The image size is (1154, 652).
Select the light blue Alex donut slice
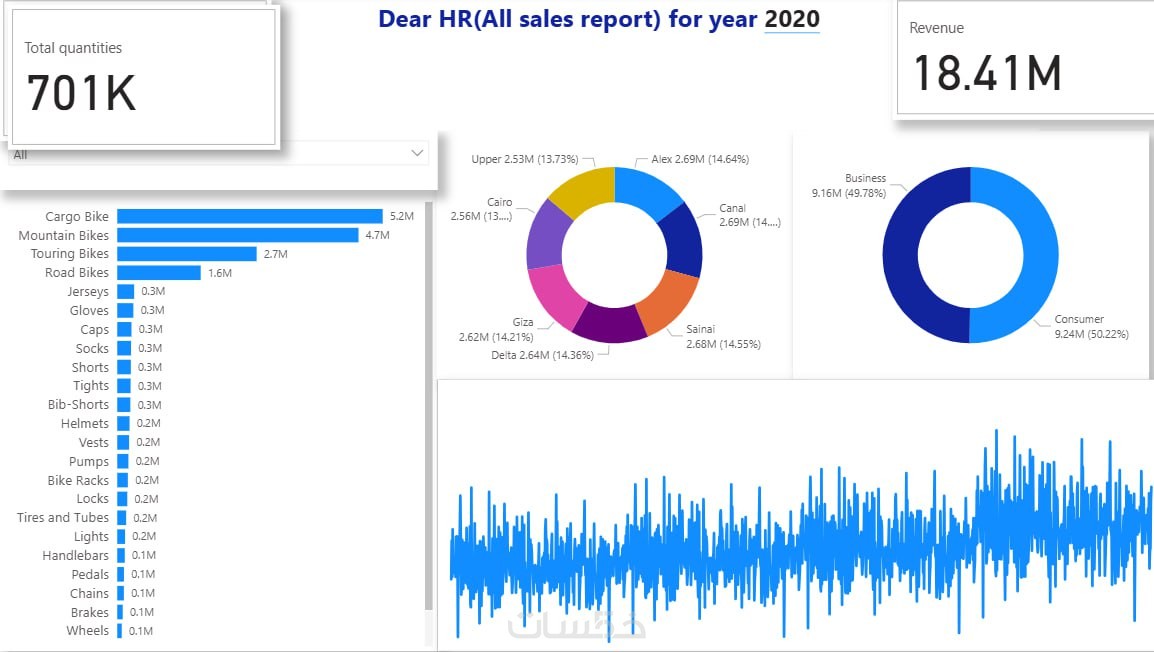click(x=645, y=189)
